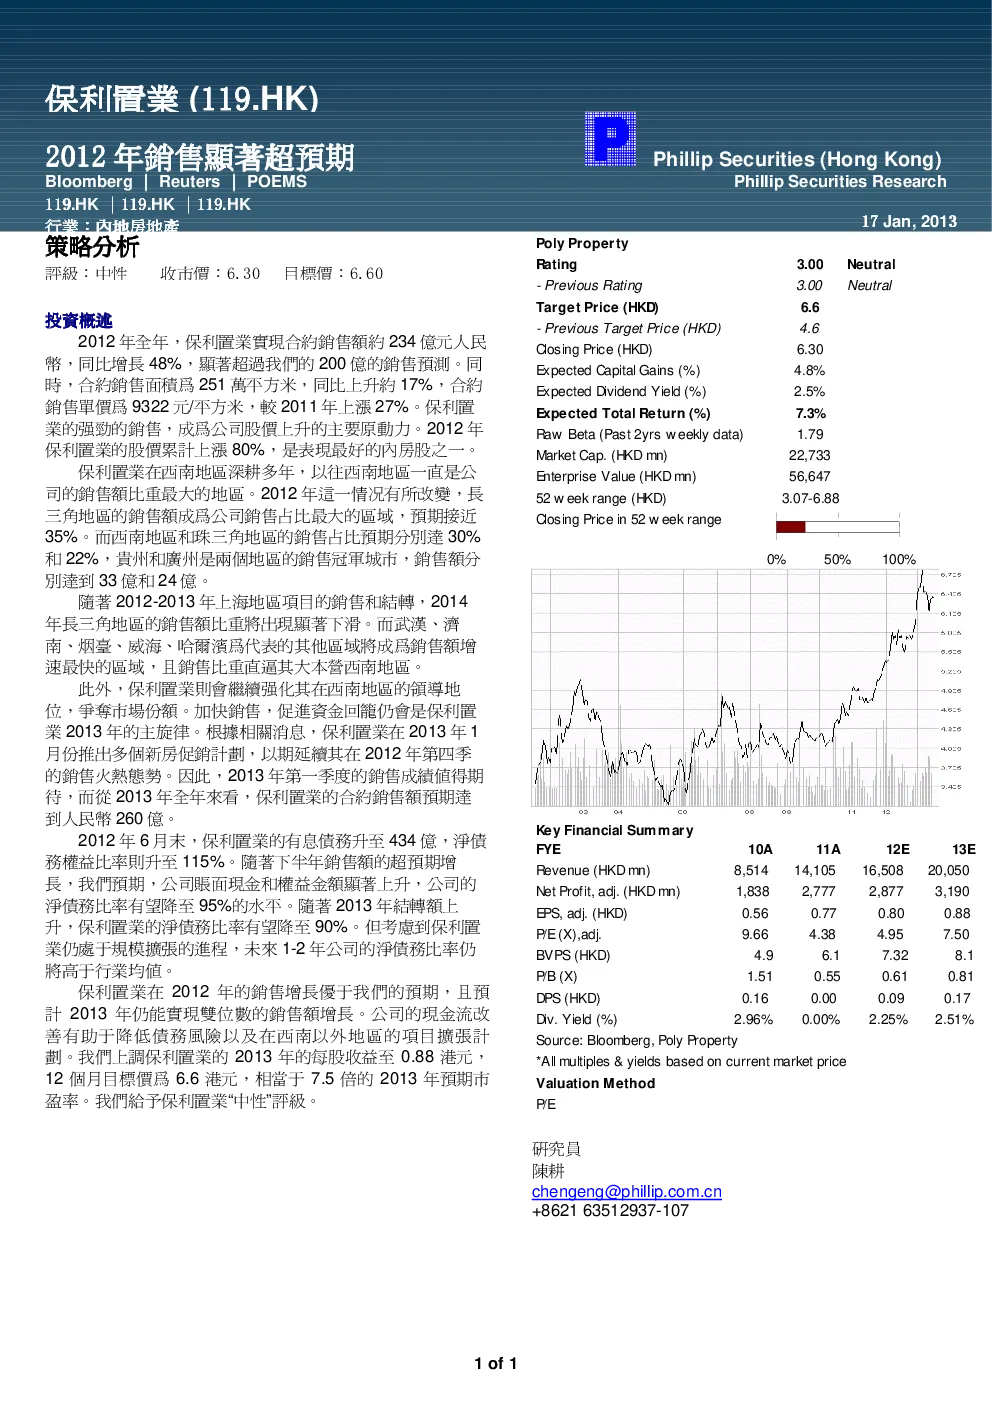Select the title 保利置業 (119.HK)
Viewport: 992px width, 1403px height.
pyautogui.click(x=182, y=98)
